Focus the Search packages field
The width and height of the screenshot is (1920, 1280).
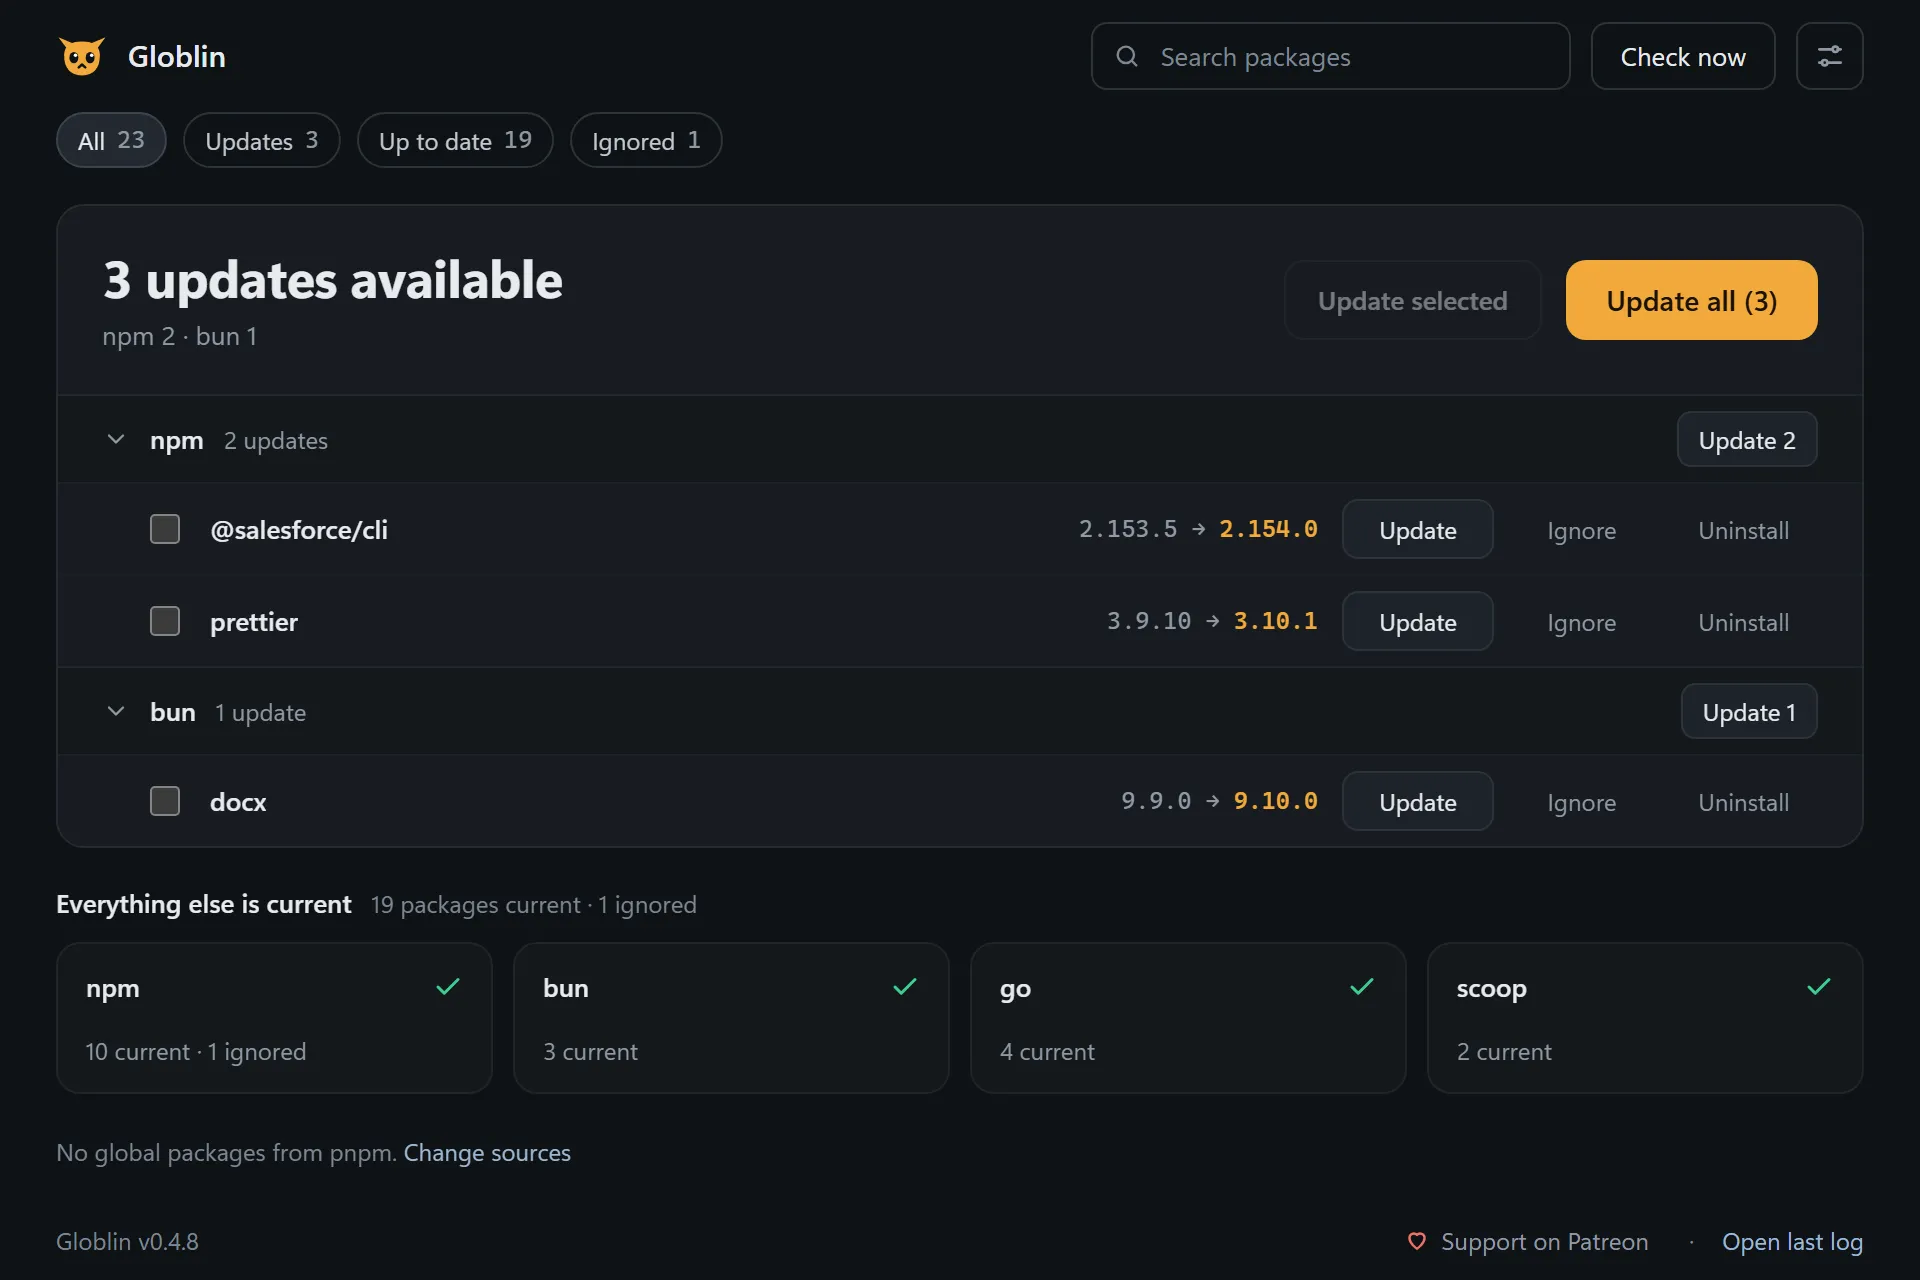(1330, 56)
